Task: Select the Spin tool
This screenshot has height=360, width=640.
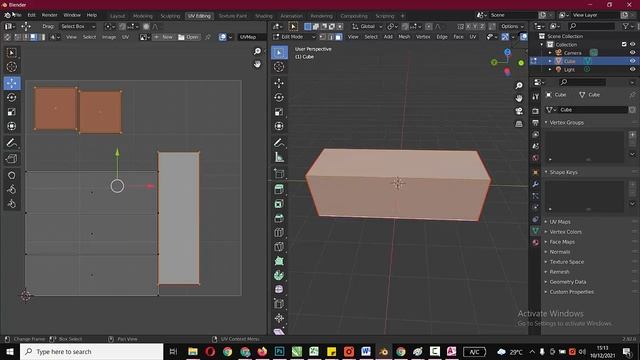Action: pos(279,276)
